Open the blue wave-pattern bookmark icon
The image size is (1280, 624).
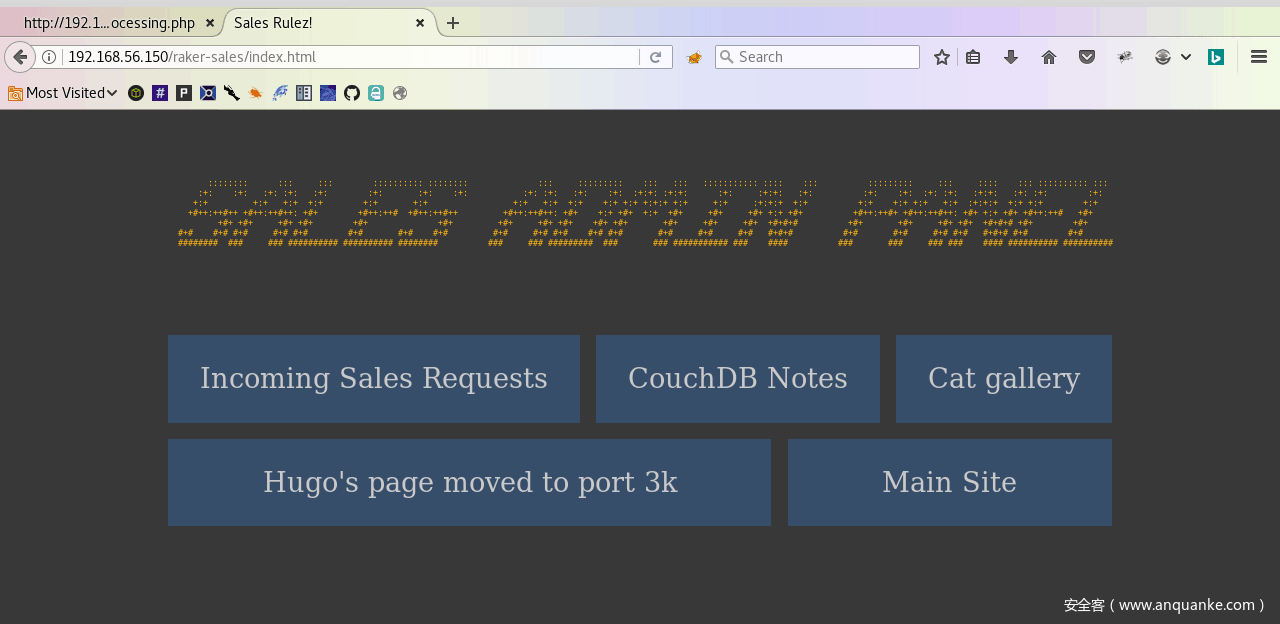[328, 93]
